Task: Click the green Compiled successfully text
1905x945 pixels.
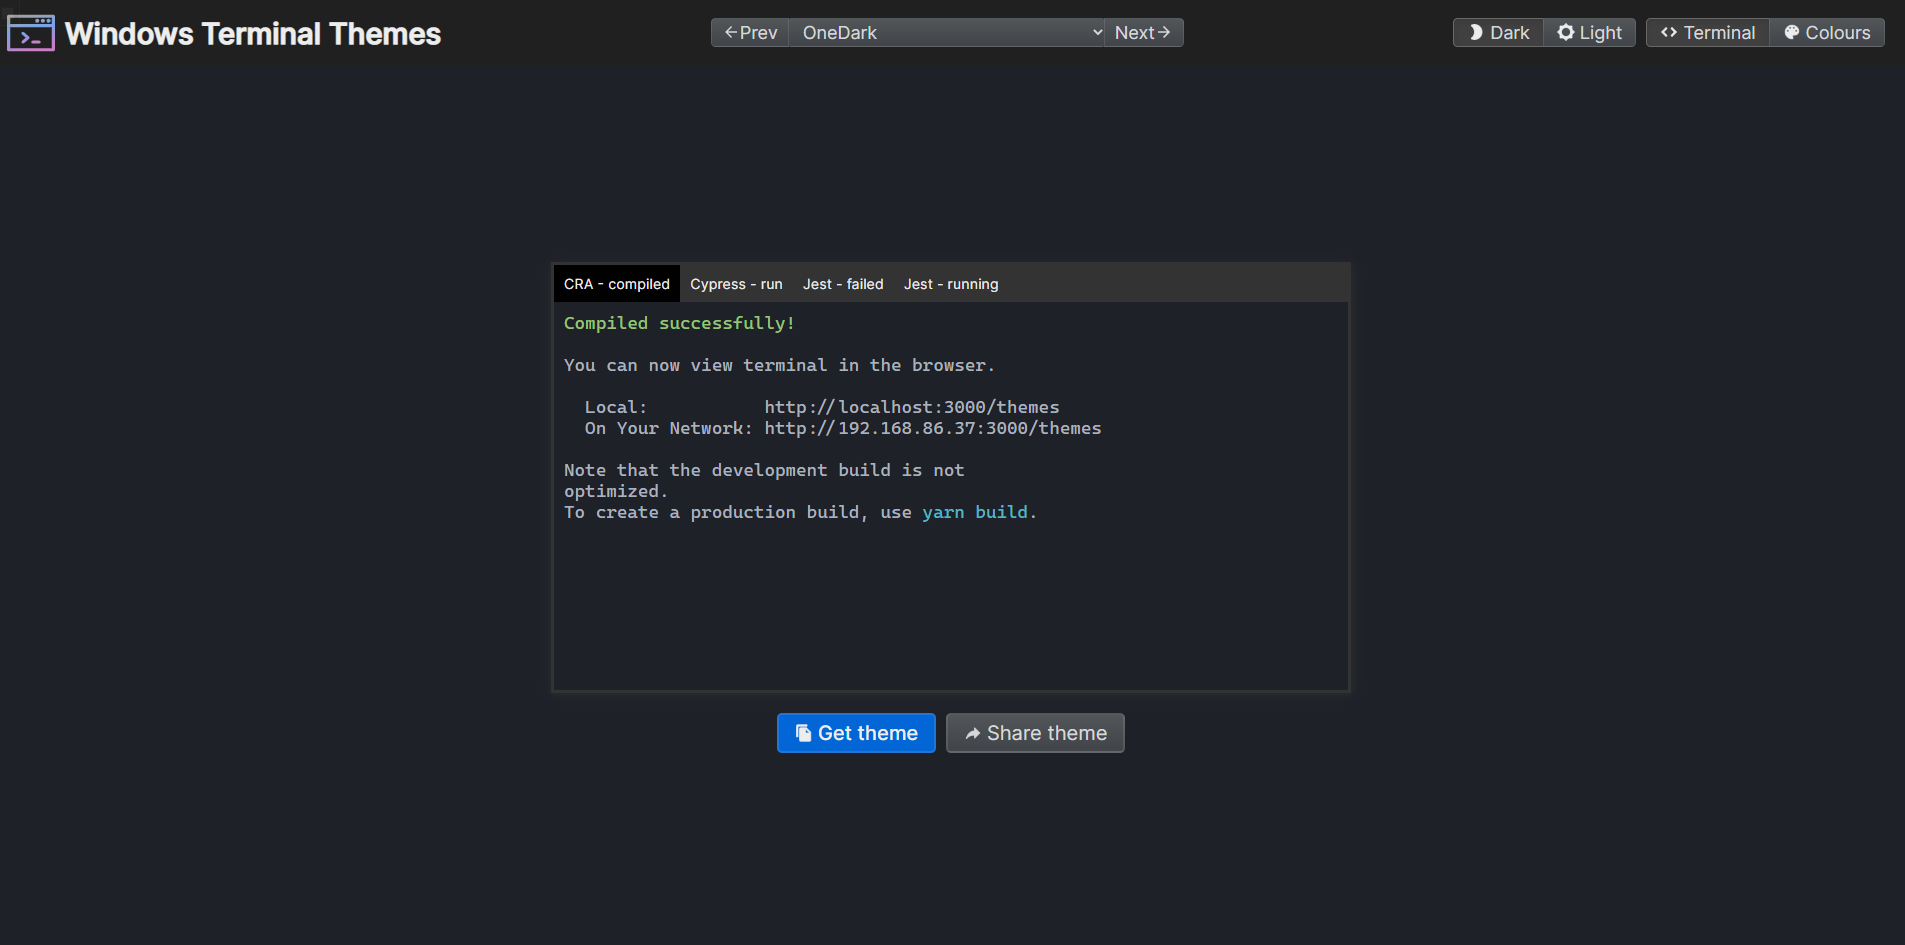Action: (678, 322)
